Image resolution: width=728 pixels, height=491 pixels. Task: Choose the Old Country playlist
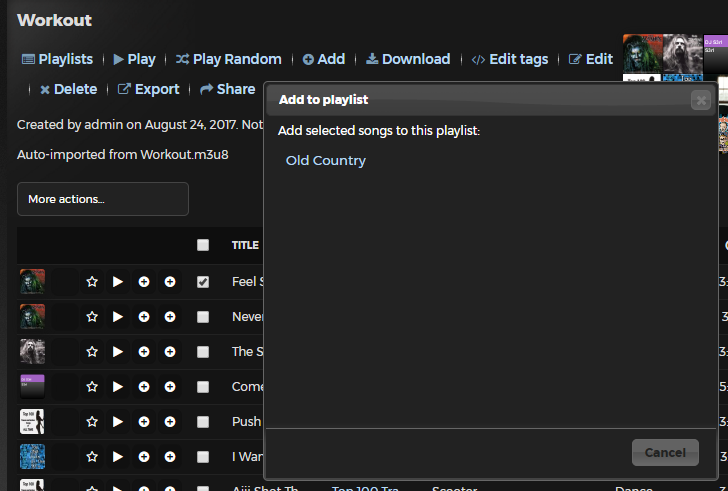click(x=326, y=161)
